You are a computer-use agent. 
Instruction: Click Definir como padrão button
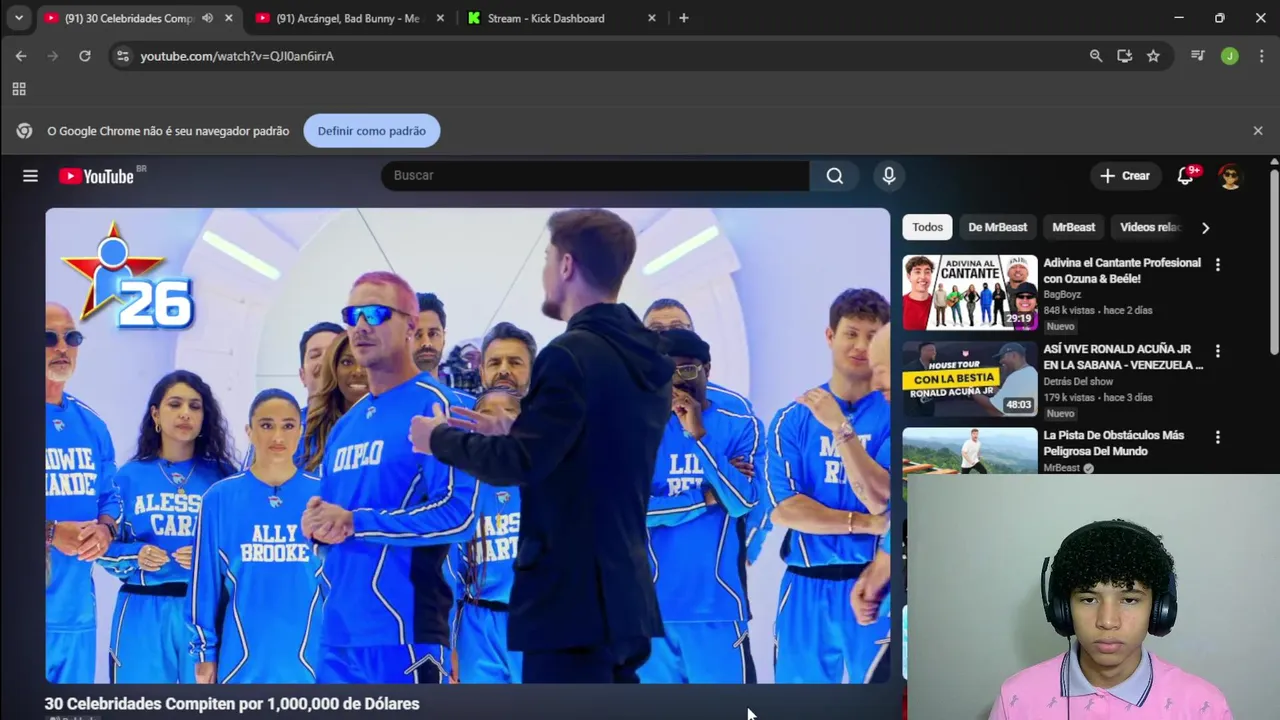tap(371, 131)
